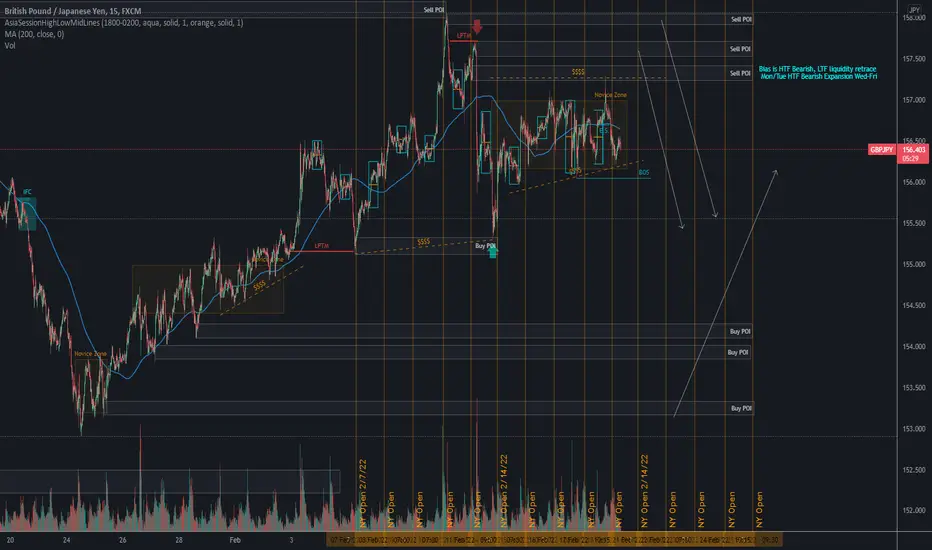Click the current price value 156.403

pyautogui.click(x=914, y=150)
